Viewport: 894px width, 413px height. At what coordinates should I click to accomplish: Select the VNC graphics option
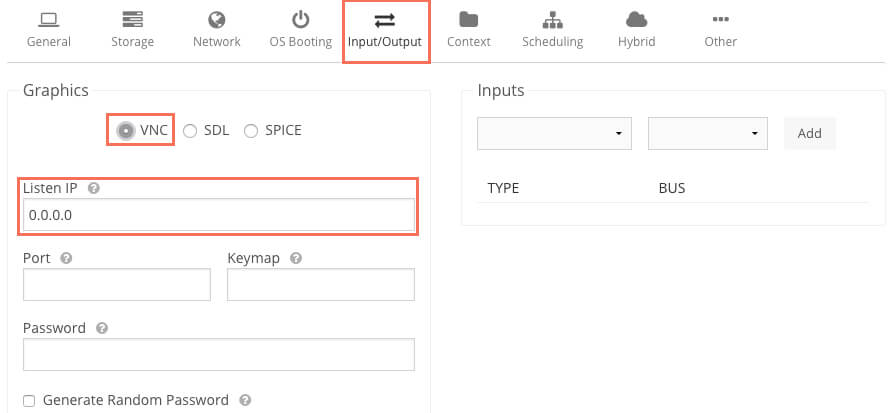pos(126,130)
